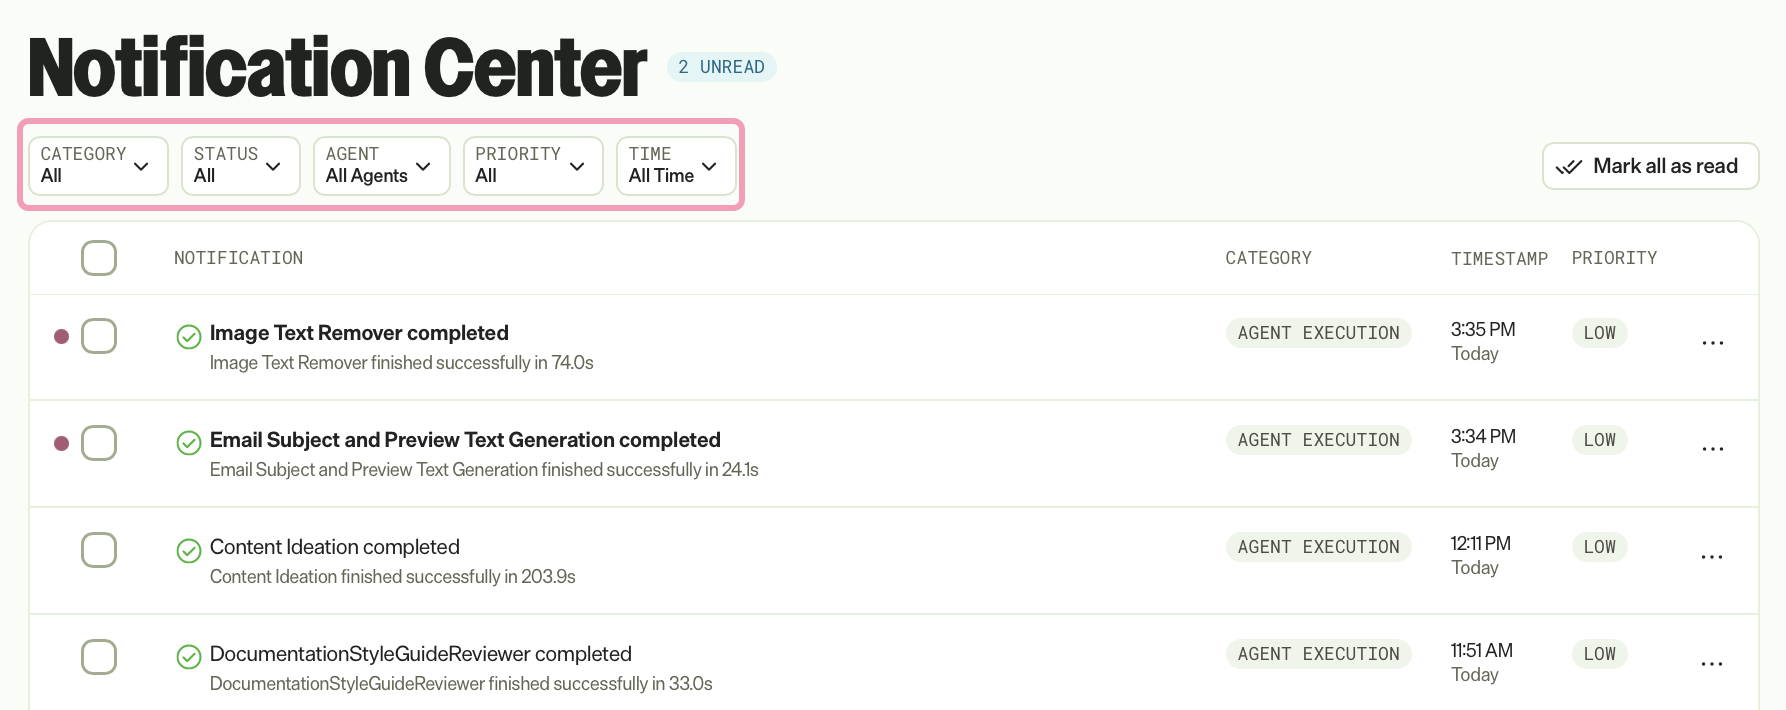
Task: Expand the Category filter dropdown
Action: [x=98, y=166]
